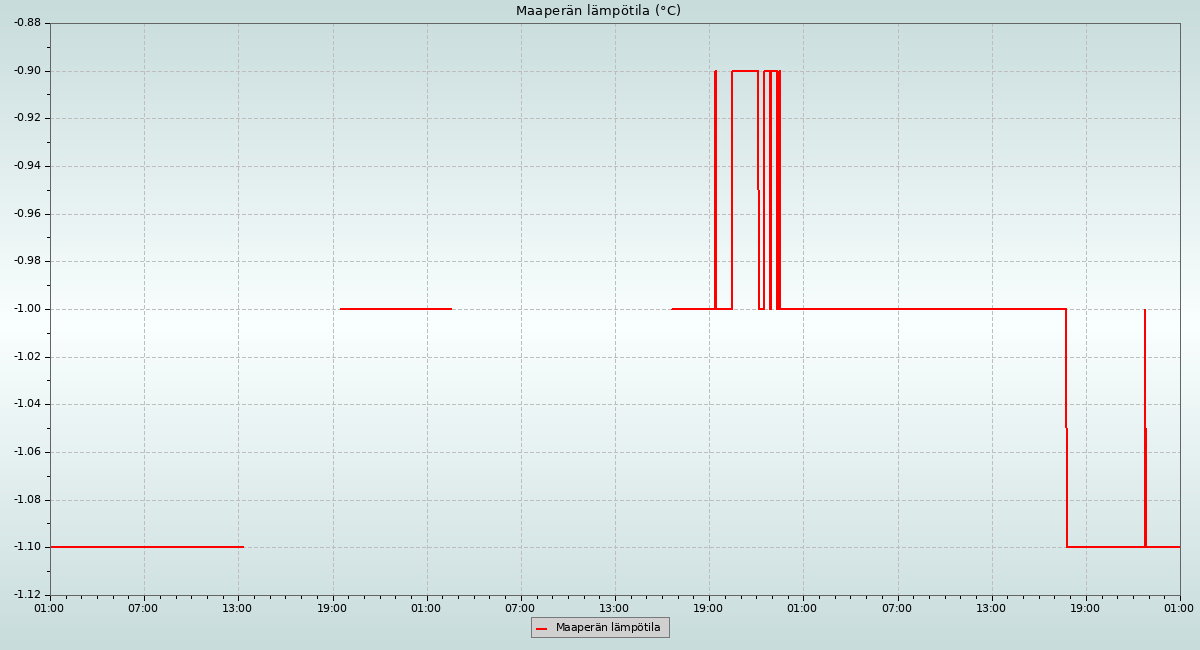1200x650 pixels.
Task: Click the rightmost 01:00 x-axis label
Action: [1179, 608]
